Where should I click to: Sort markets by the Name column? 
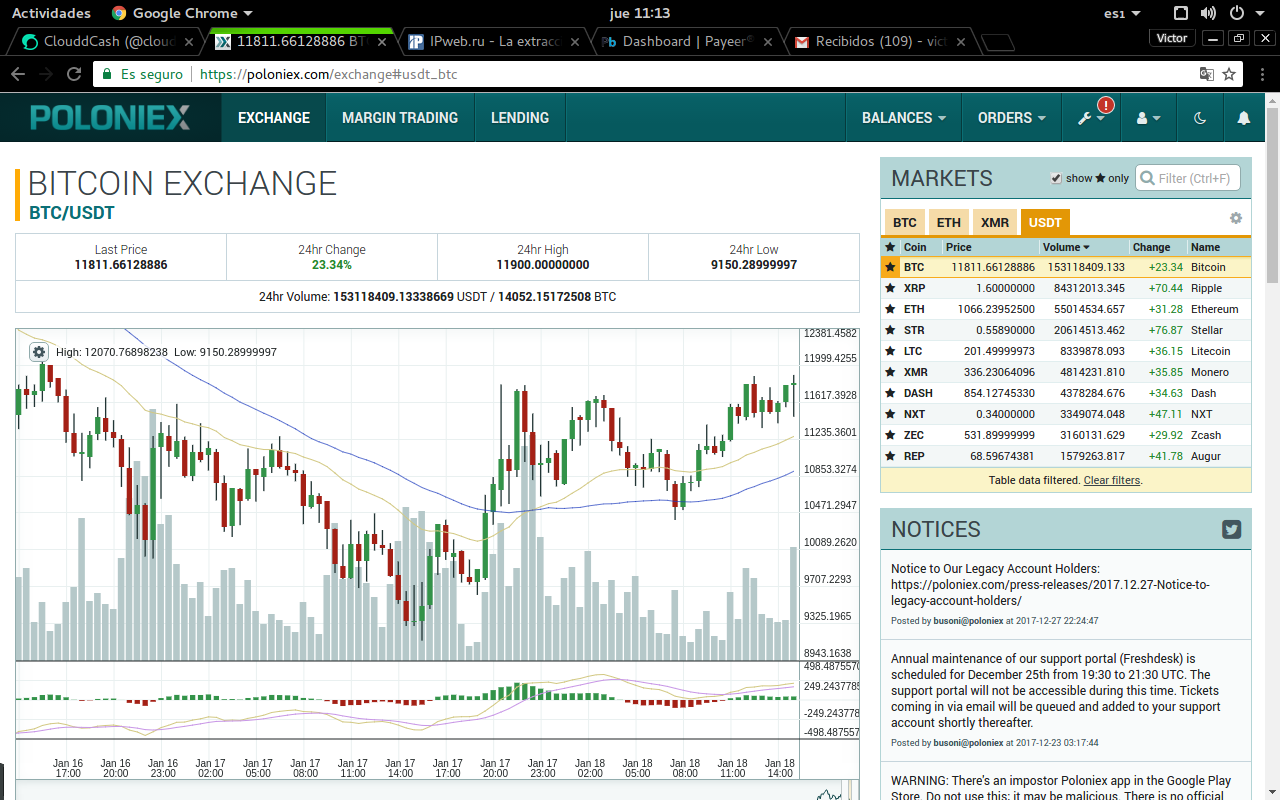tap(1205, 247)
